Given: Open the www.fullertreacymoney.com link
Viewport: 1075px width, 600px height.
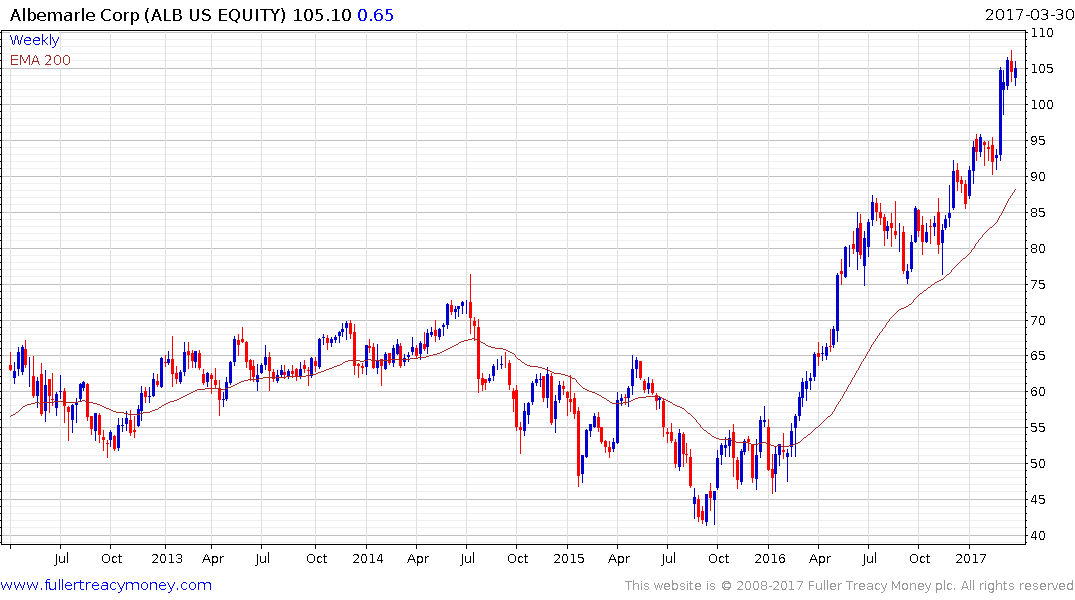Looking at the screenshot, I should [x=106, y=585].
